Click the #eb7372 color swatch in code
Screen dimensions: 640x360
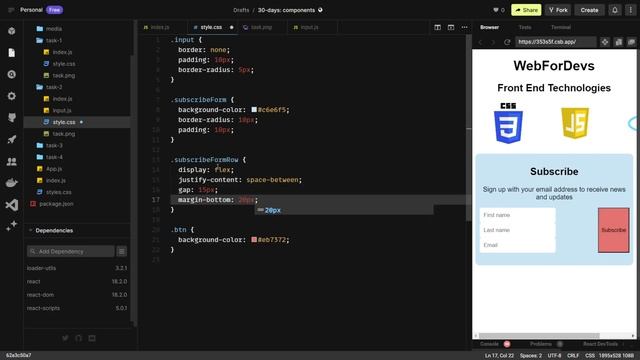pos(254,240)
